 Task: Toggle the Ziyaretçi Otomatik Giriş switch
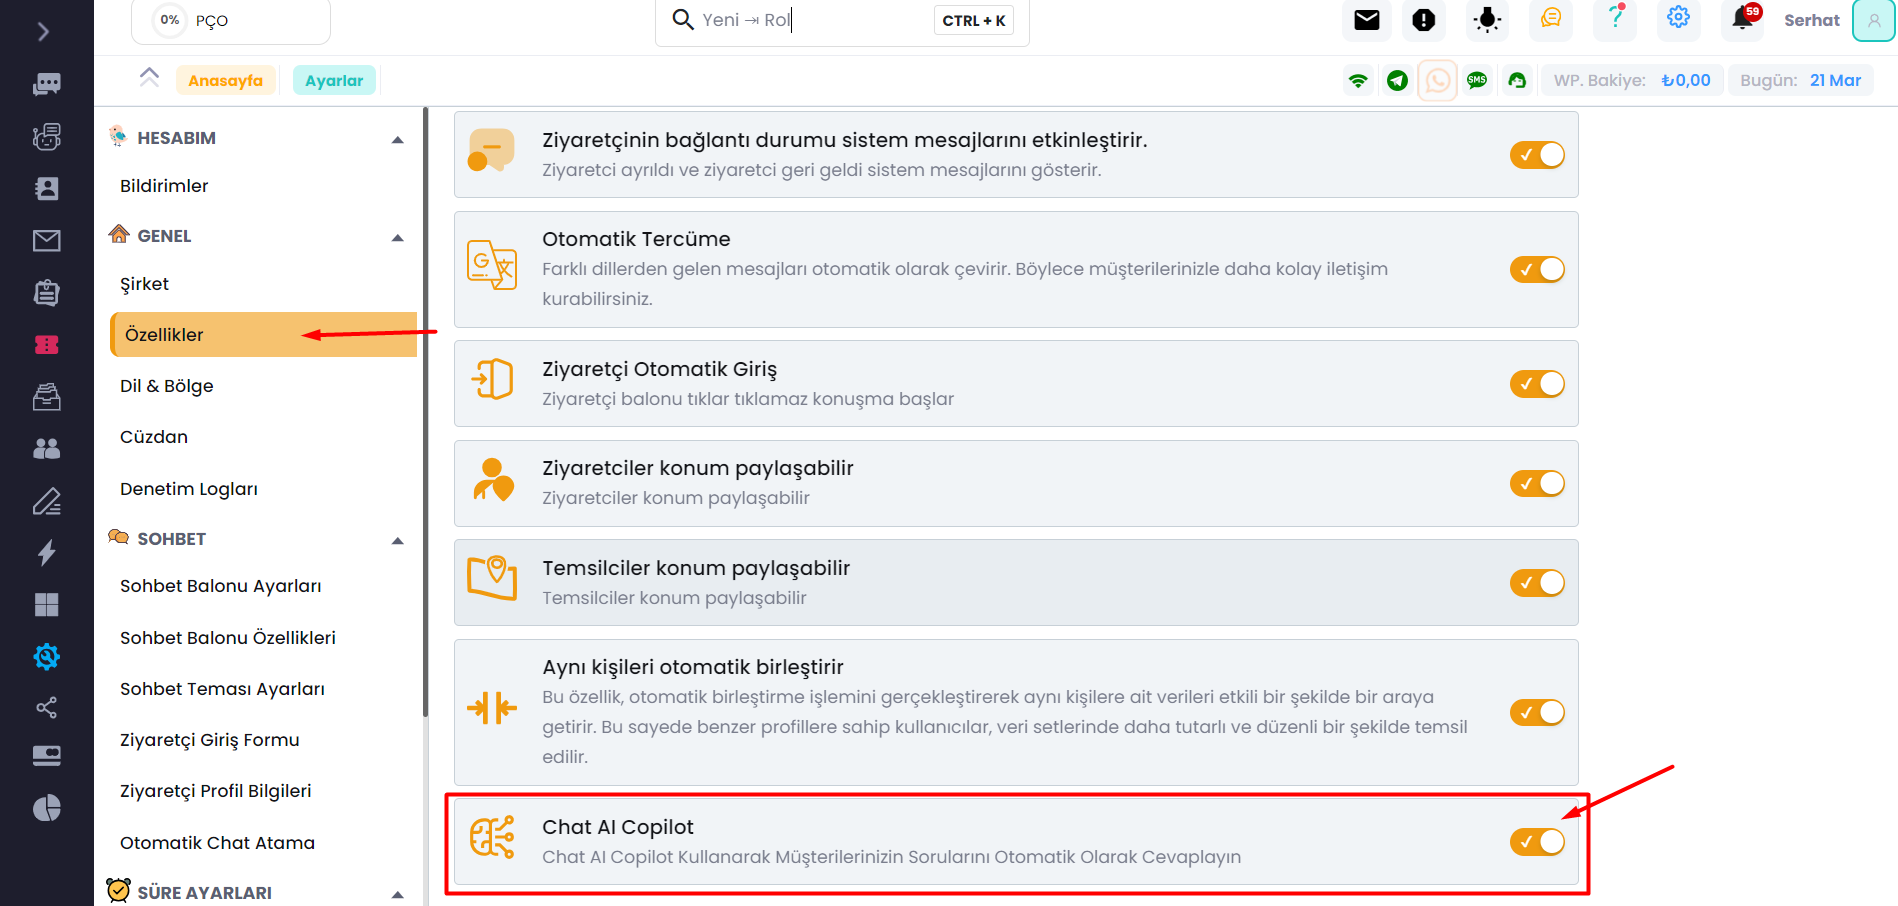tap(1537, 384)
